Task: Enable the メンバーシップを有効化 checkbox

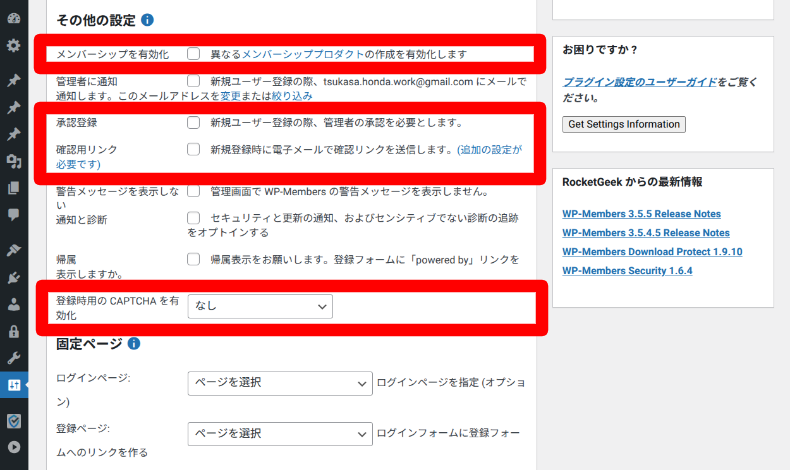Action: pos(193,54)
